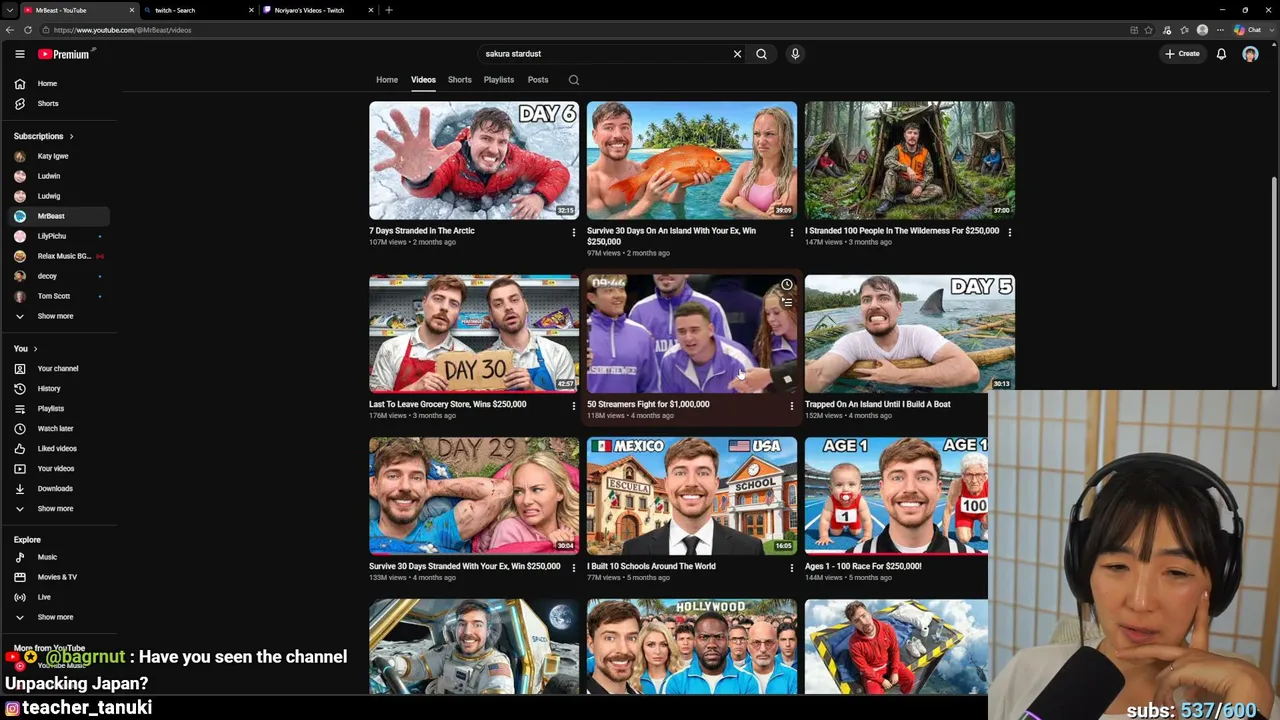Open options for I Stranded 100 People video
The width and height of the screenshot is (1280, 720).
[1009, 232]
